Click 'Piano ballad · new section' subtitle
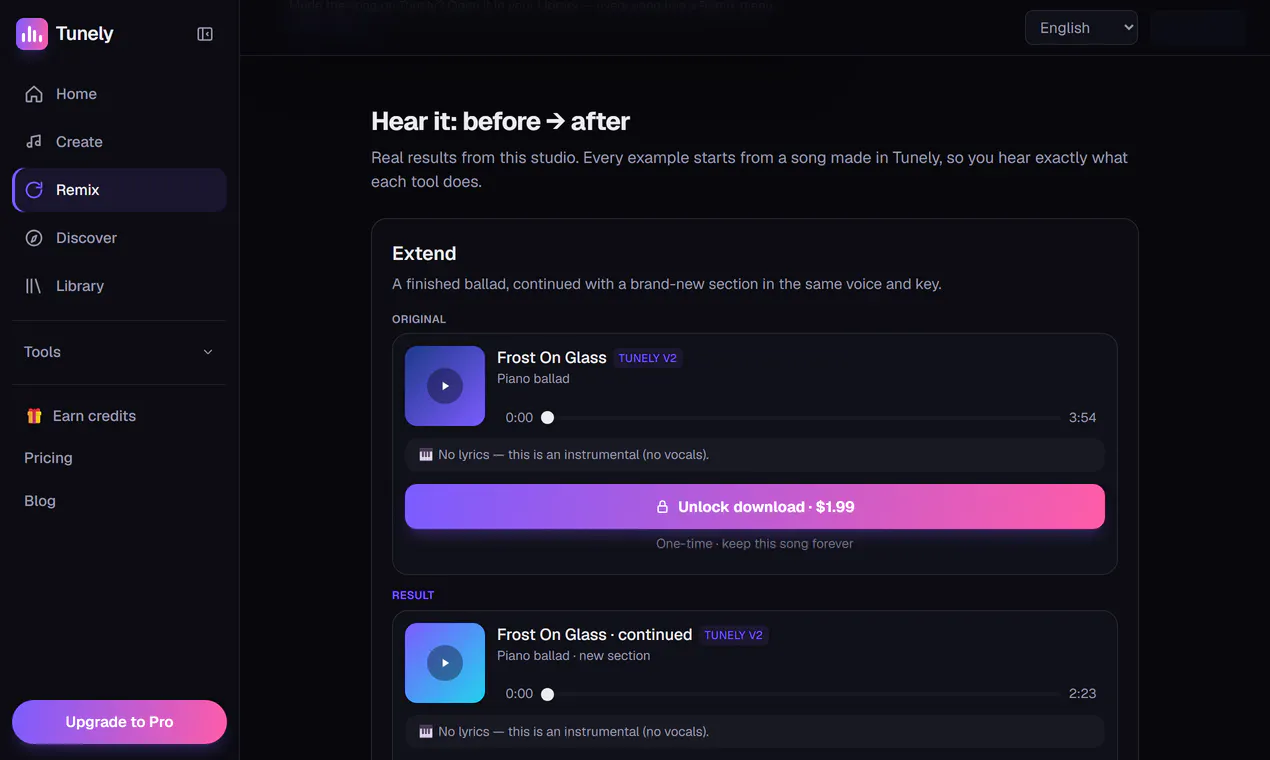1270x760 pixels. click(x=574, y=656)
